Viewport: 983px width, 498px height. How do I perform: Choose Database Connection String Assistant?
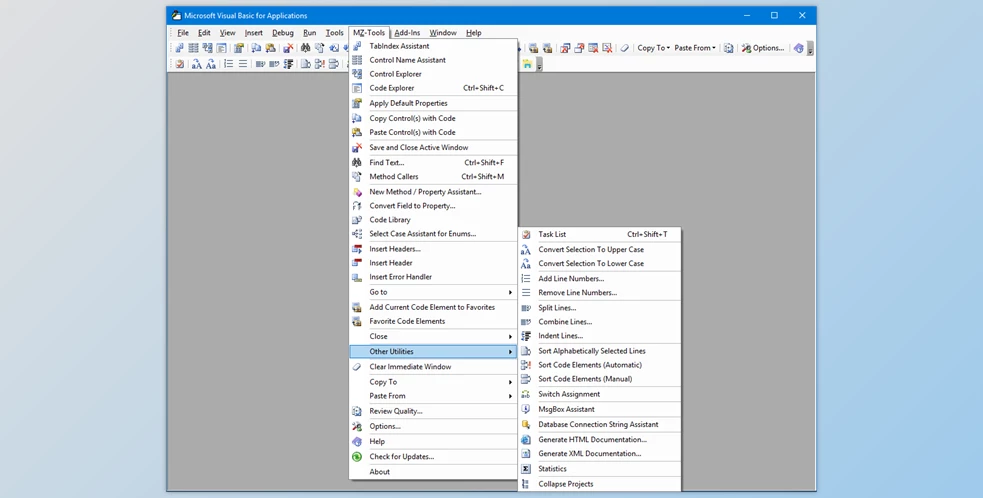600,424
